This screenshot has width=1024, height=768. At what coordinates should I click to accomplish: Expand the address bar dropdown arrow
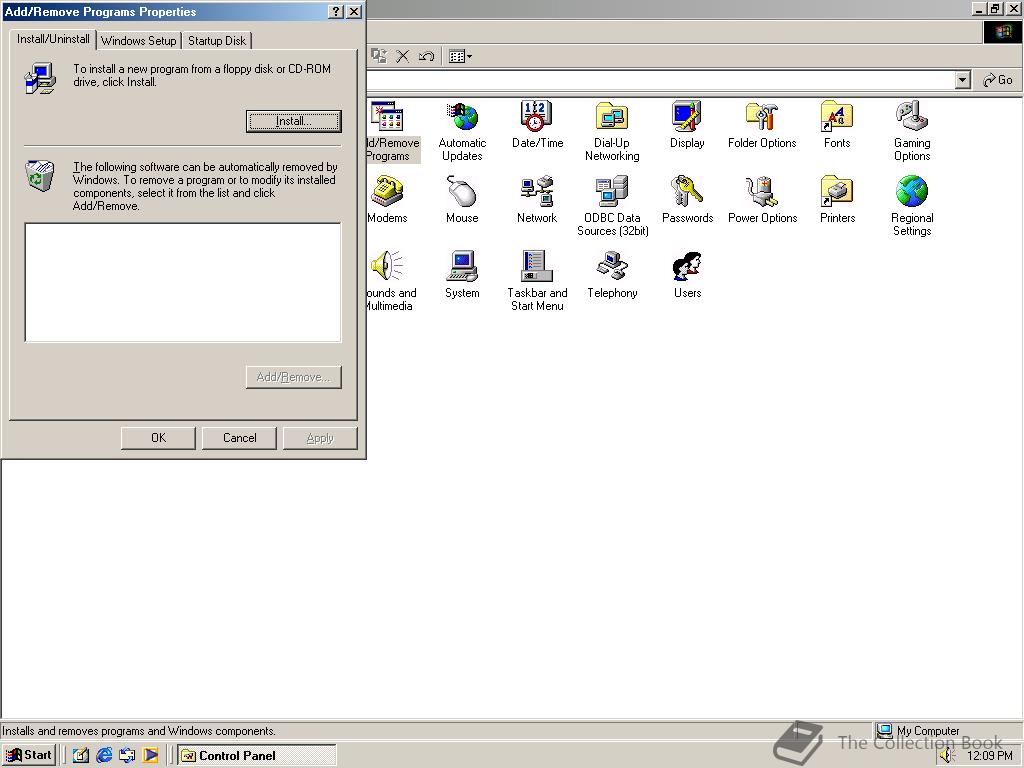[962, 80]
